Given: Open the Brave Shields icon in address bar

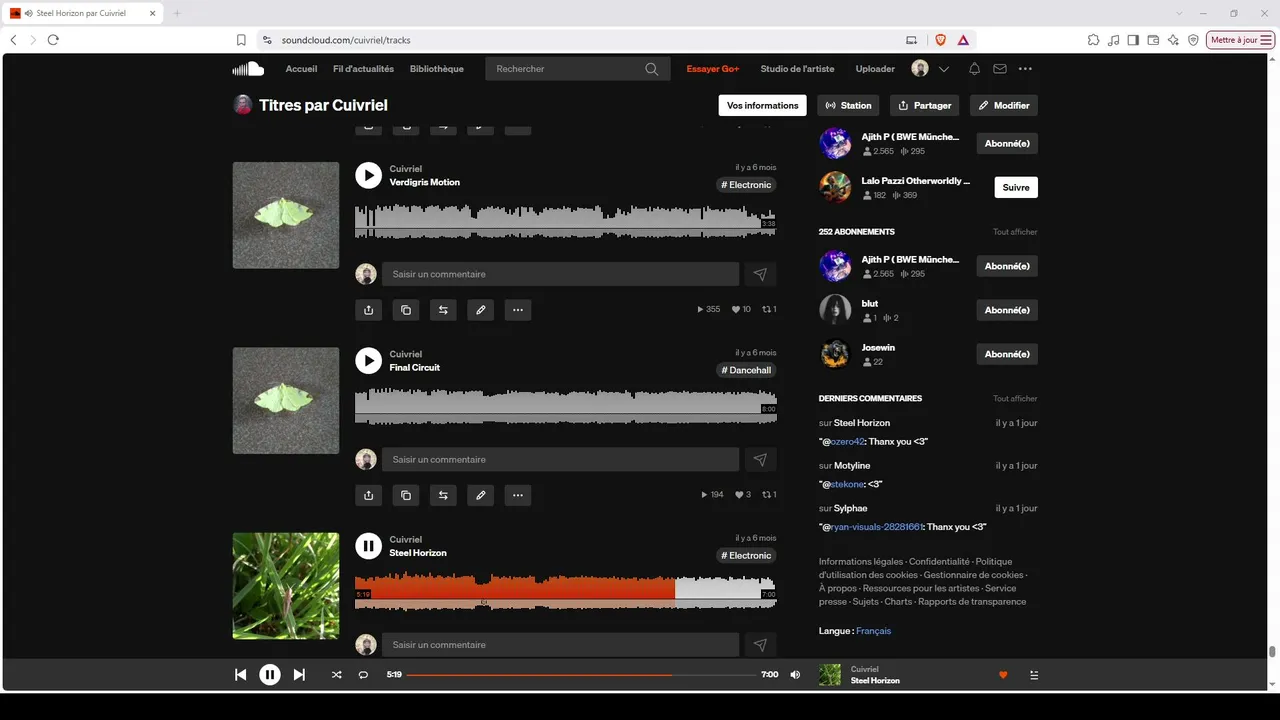Looking at the screenshot, I should point(940,40).
